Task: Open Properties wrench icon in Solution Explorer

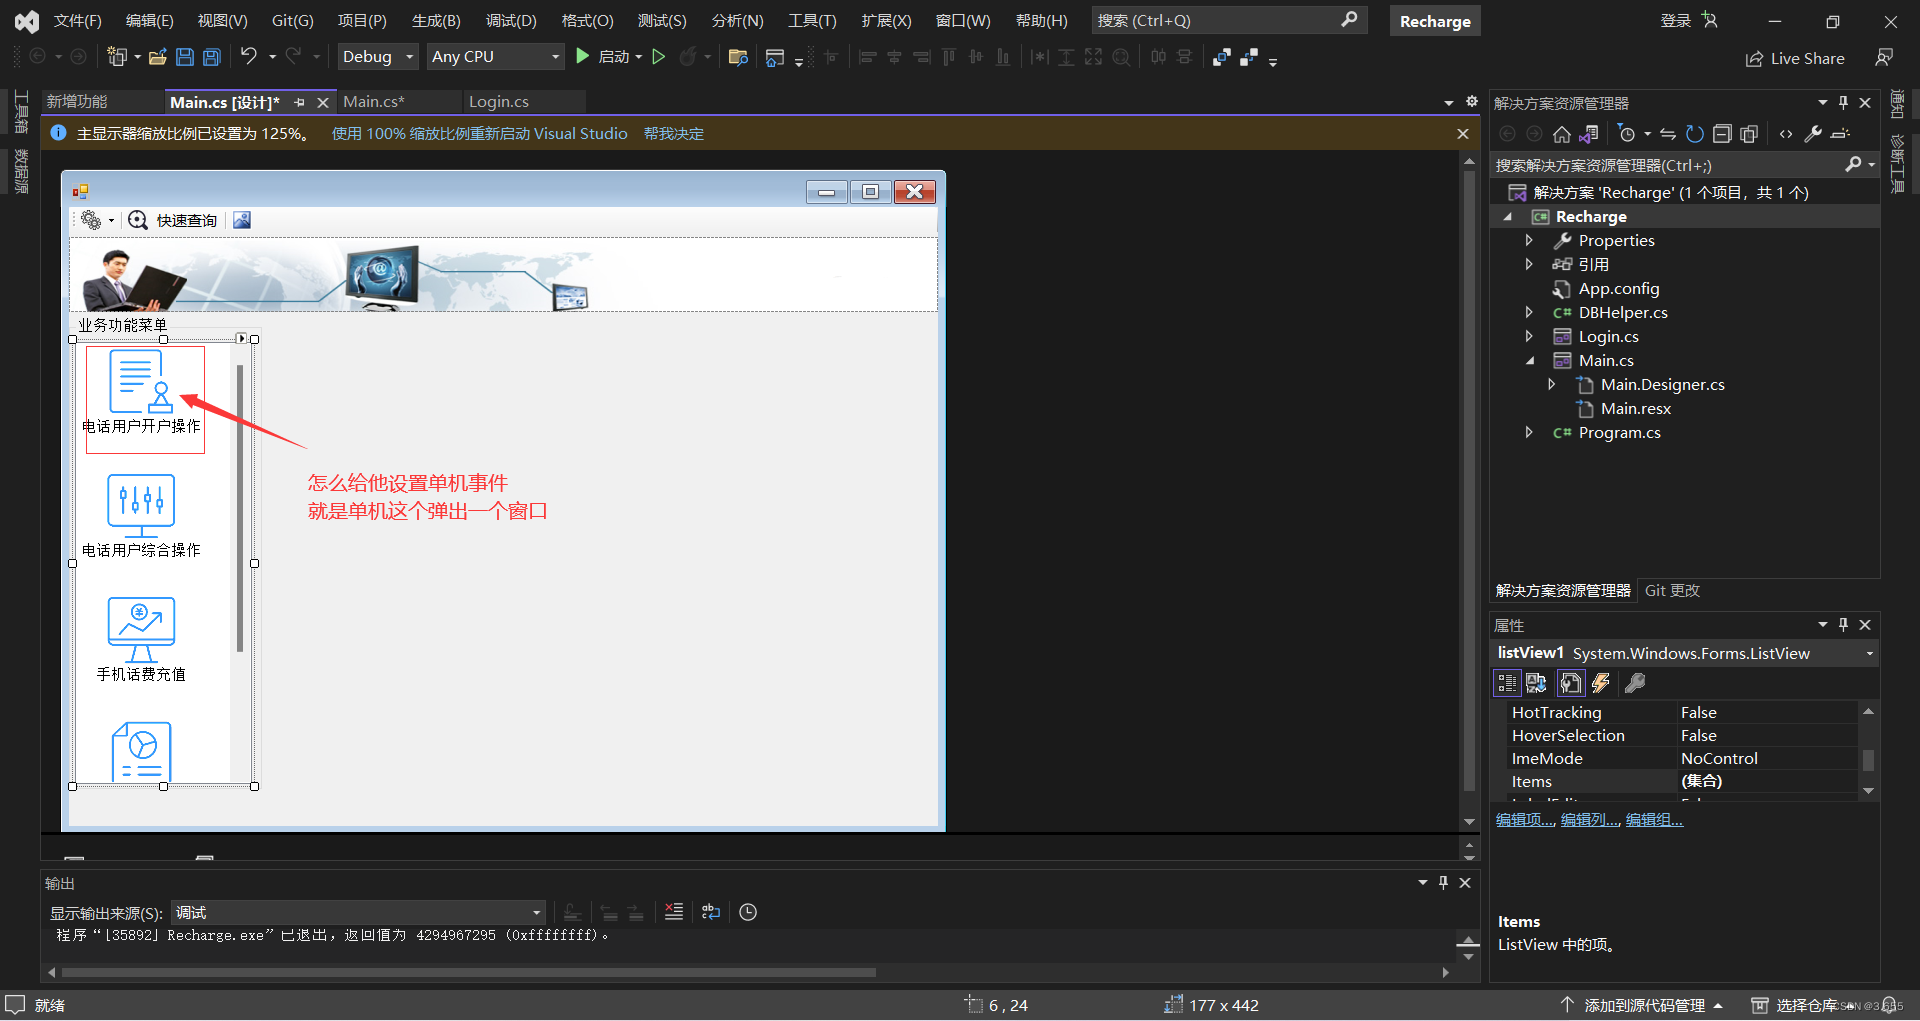Action: 1813,134
